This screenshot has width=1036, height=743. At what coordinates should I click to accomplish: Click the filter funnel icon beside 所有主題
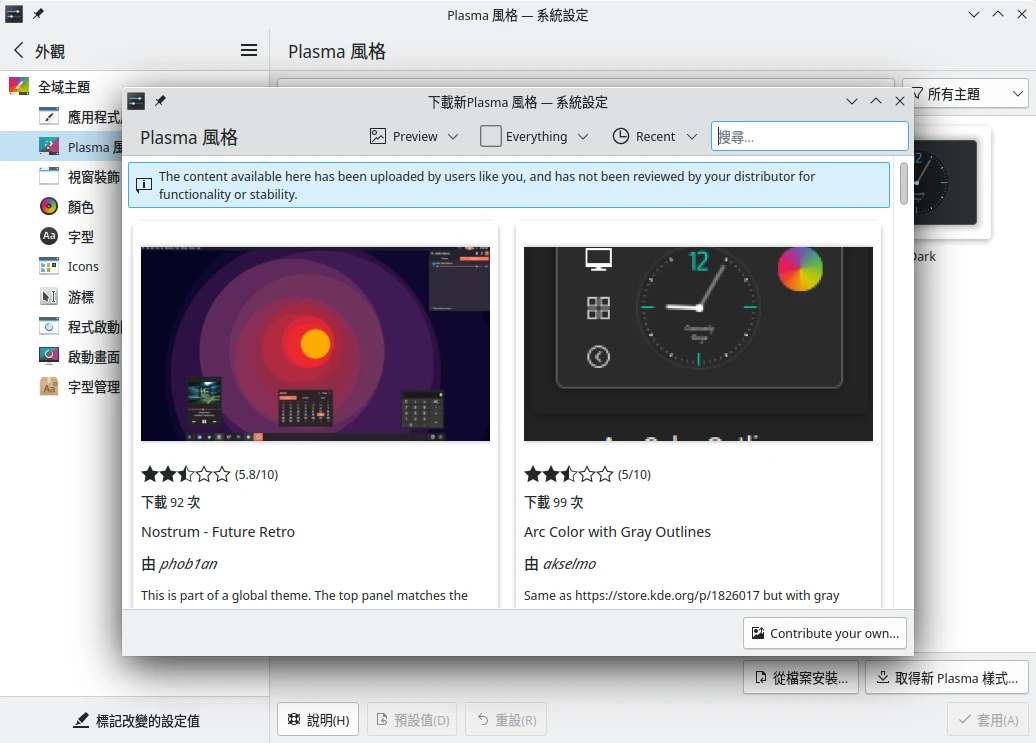(918, 94)
